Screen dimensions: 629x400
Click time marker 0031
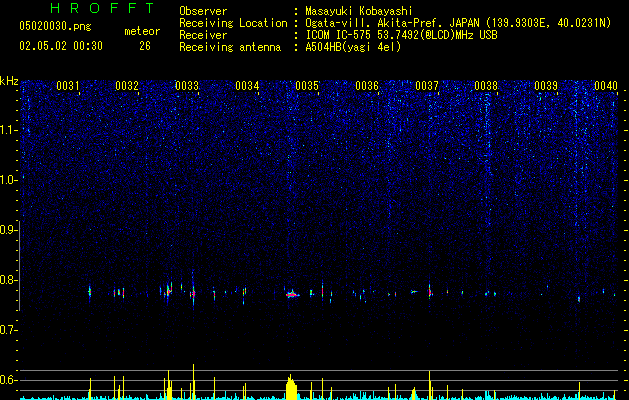point(67,86)
